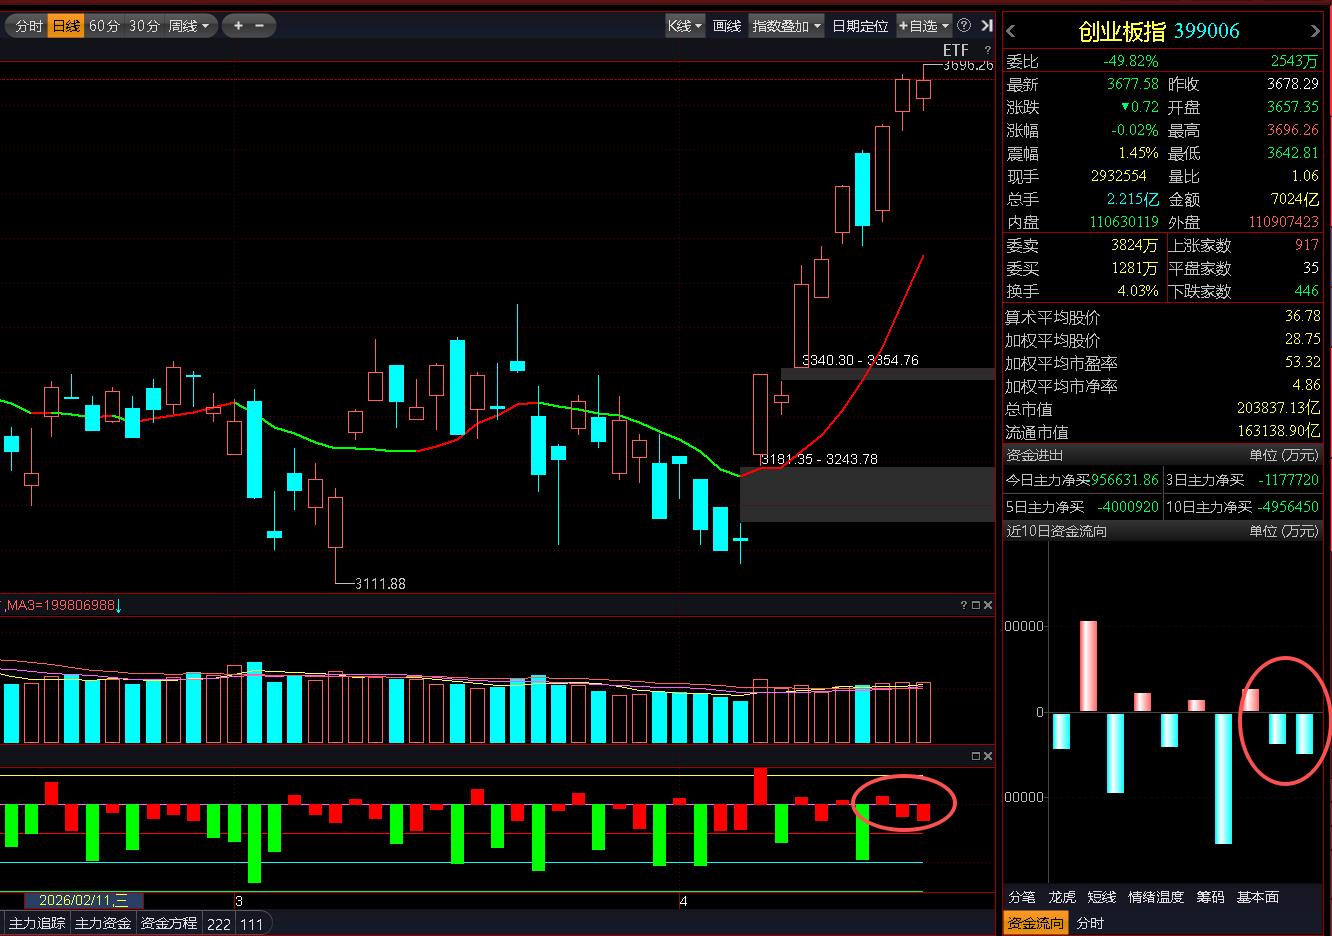
Task: Go to previous index with left arrow
Action: [x=1011, y=32]
